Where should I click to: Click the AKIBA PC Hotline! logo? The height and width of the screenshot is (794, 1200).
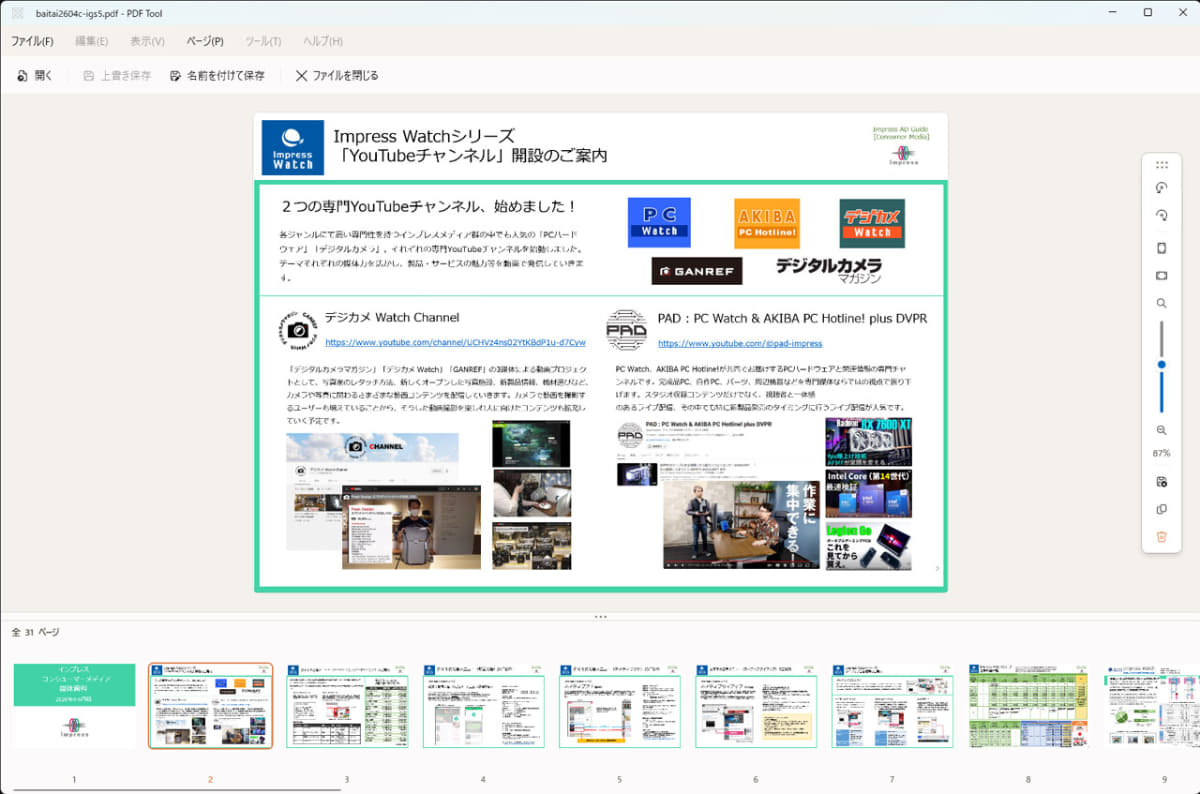766,223
